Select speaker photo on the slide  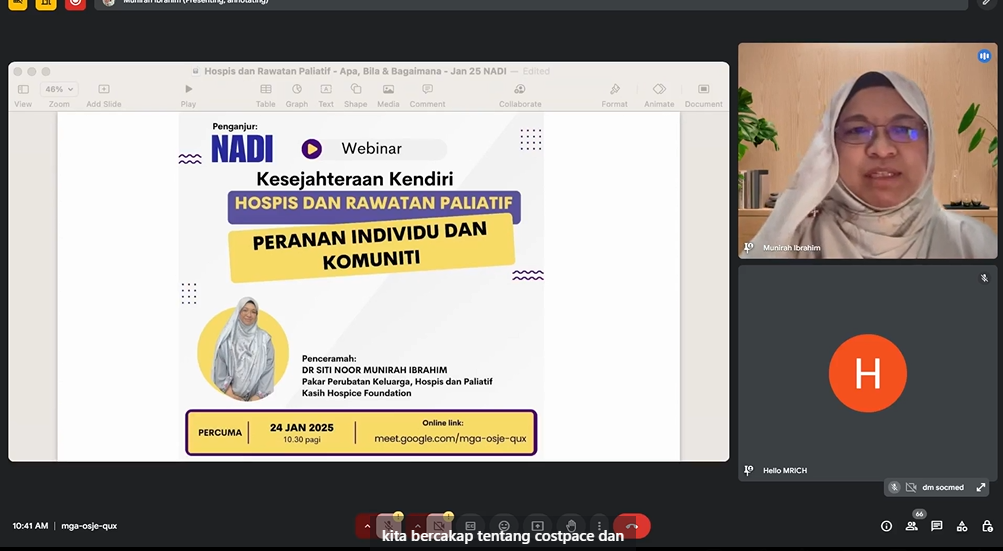[x=243, y=349]
